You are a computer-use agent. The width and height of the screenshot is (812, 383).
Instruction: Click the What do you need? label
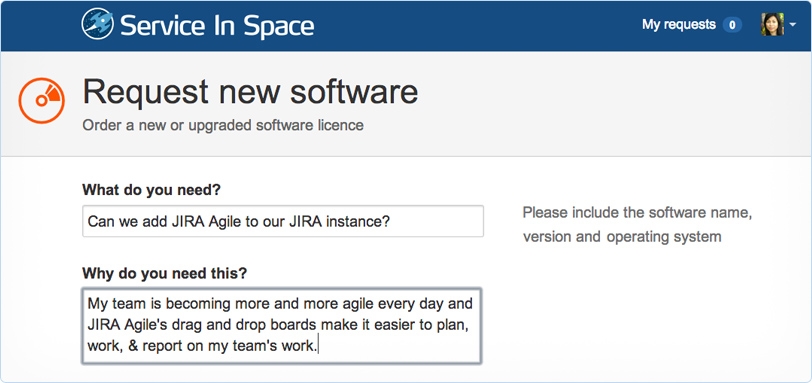click(151, 190)
